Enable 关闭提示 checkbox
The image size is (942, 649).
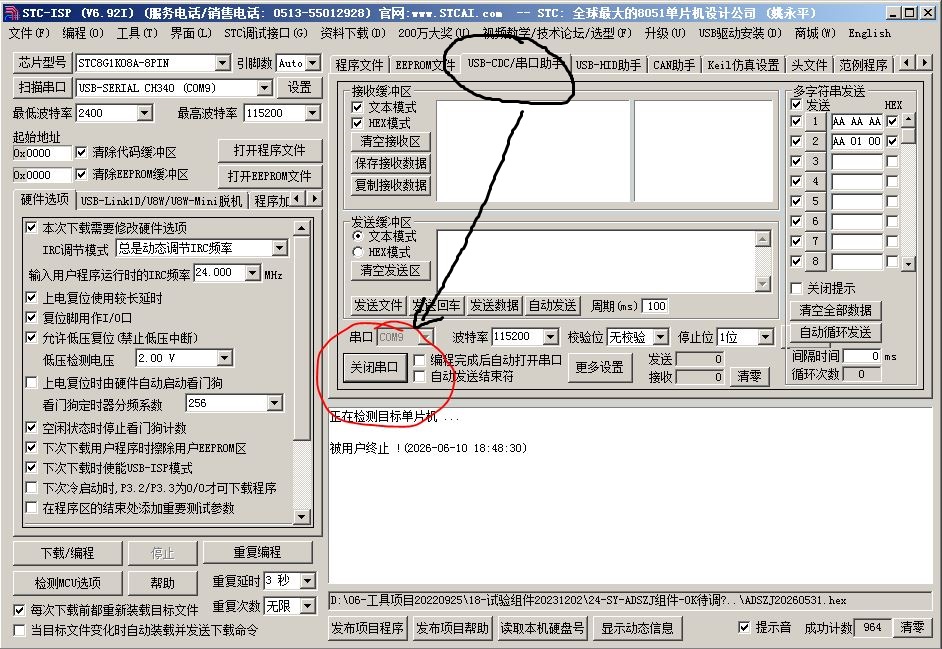[796, 288]
